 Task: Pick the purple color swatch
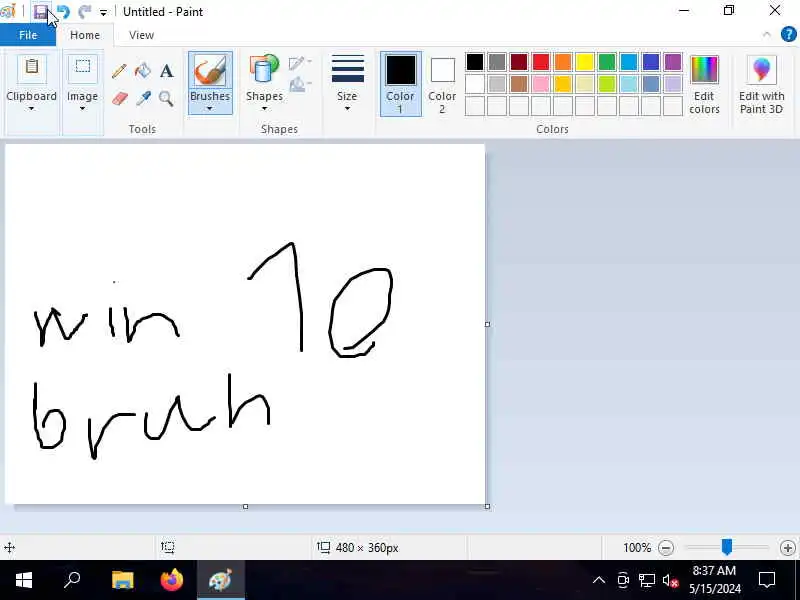click(x=673, y=62)
